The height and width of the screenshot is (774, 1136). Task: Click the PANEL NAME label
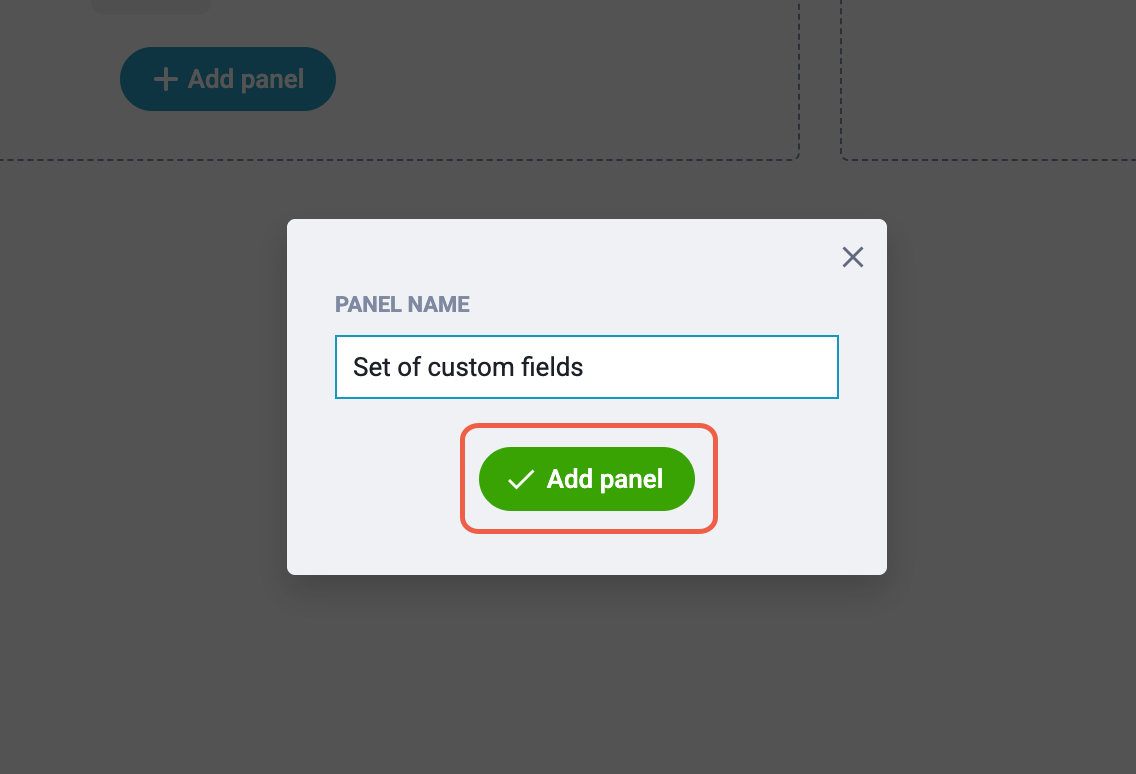click(402, 304)
